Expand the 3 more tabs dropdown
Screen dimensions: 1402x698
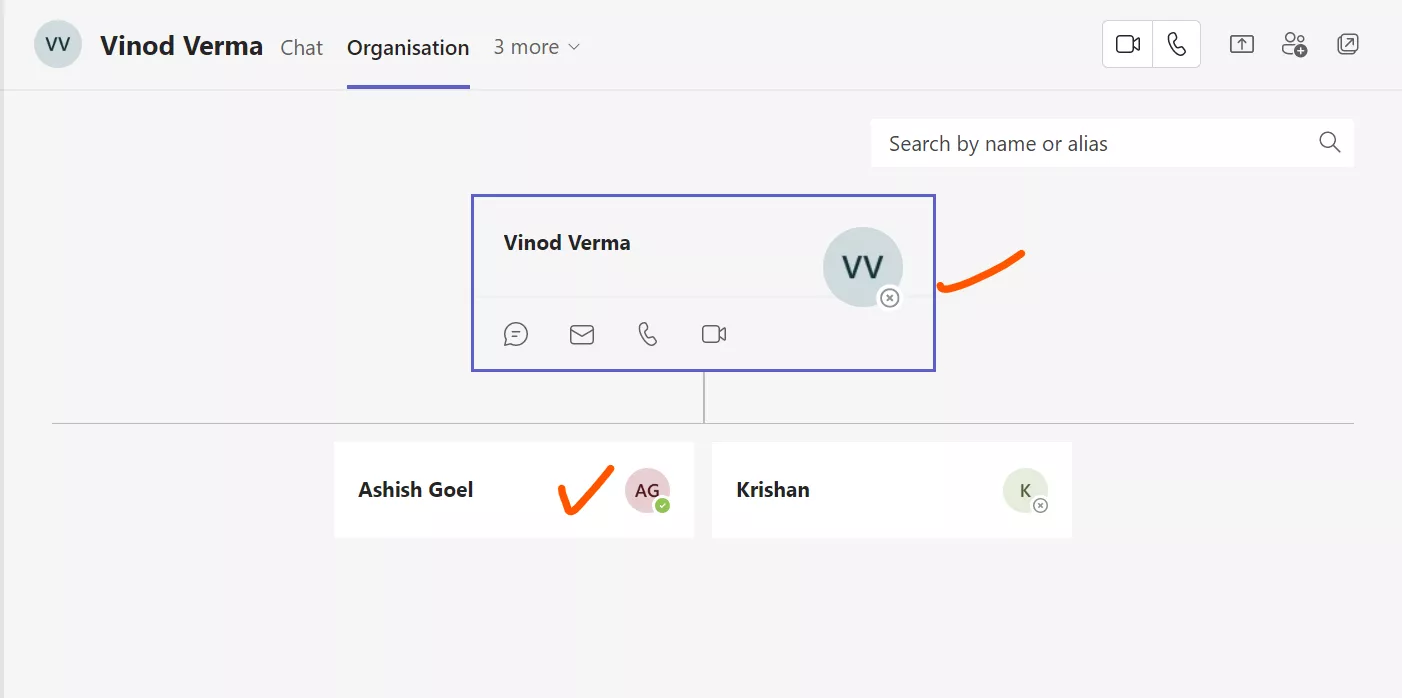(536, 47)
